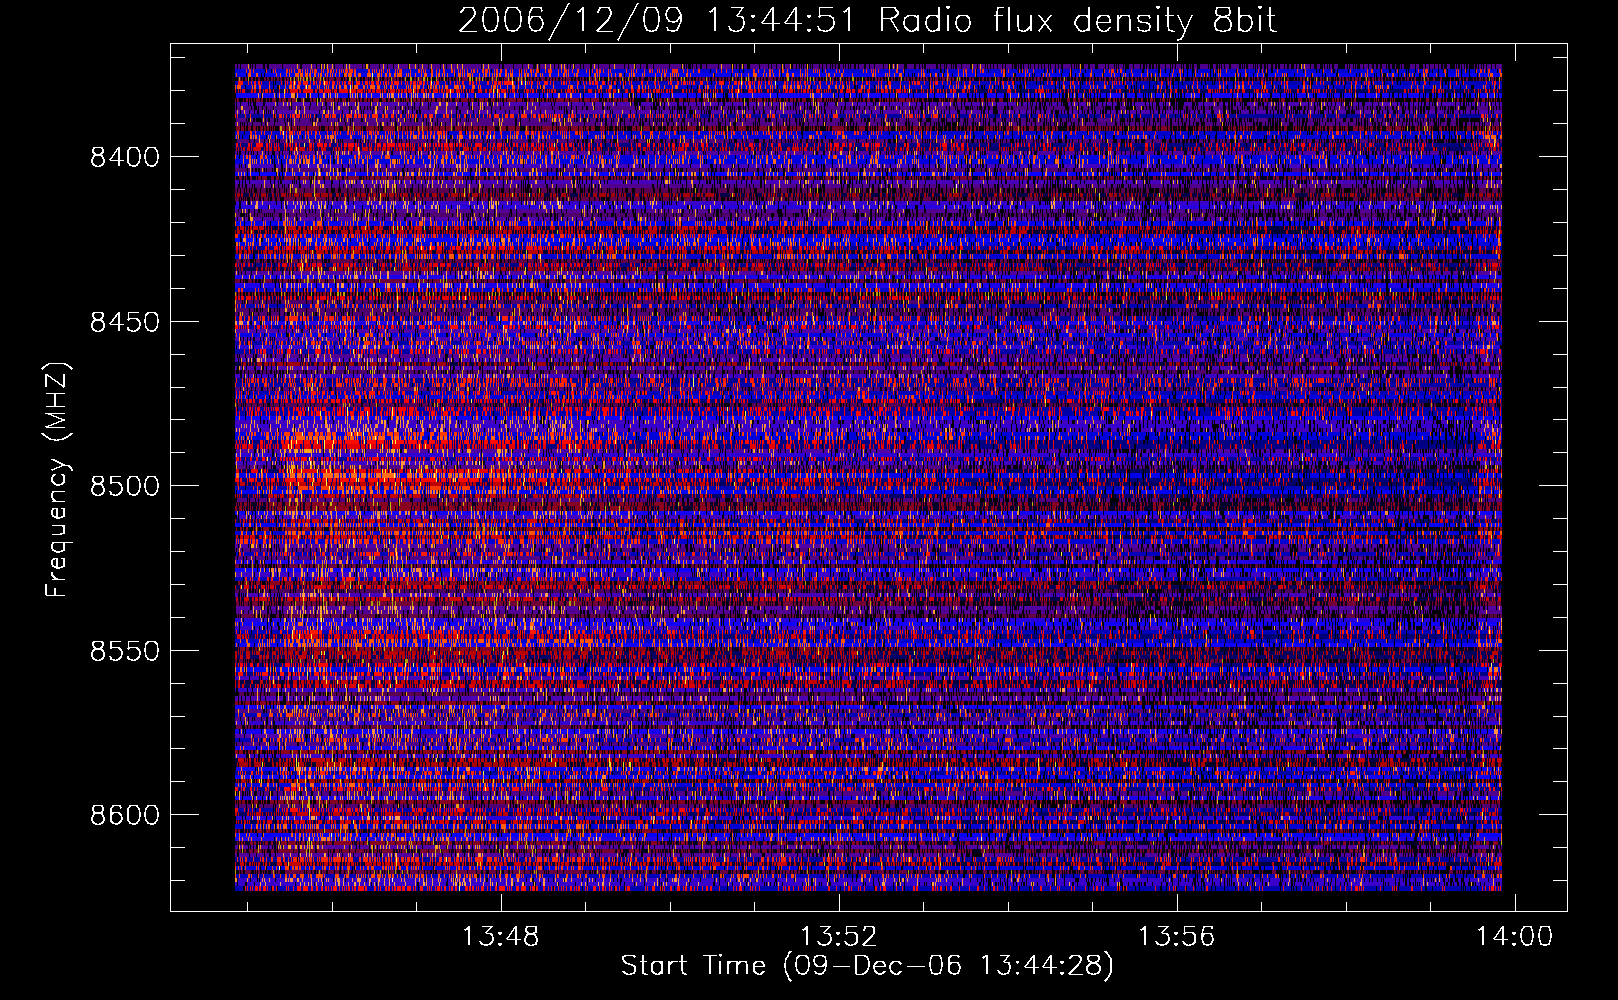Click the plot title "2006/12/09 13:44:51 Radio flux density 8bit"
Image resolution: width=1618 pixels, height=1000 pixels.
coord(868,20)
